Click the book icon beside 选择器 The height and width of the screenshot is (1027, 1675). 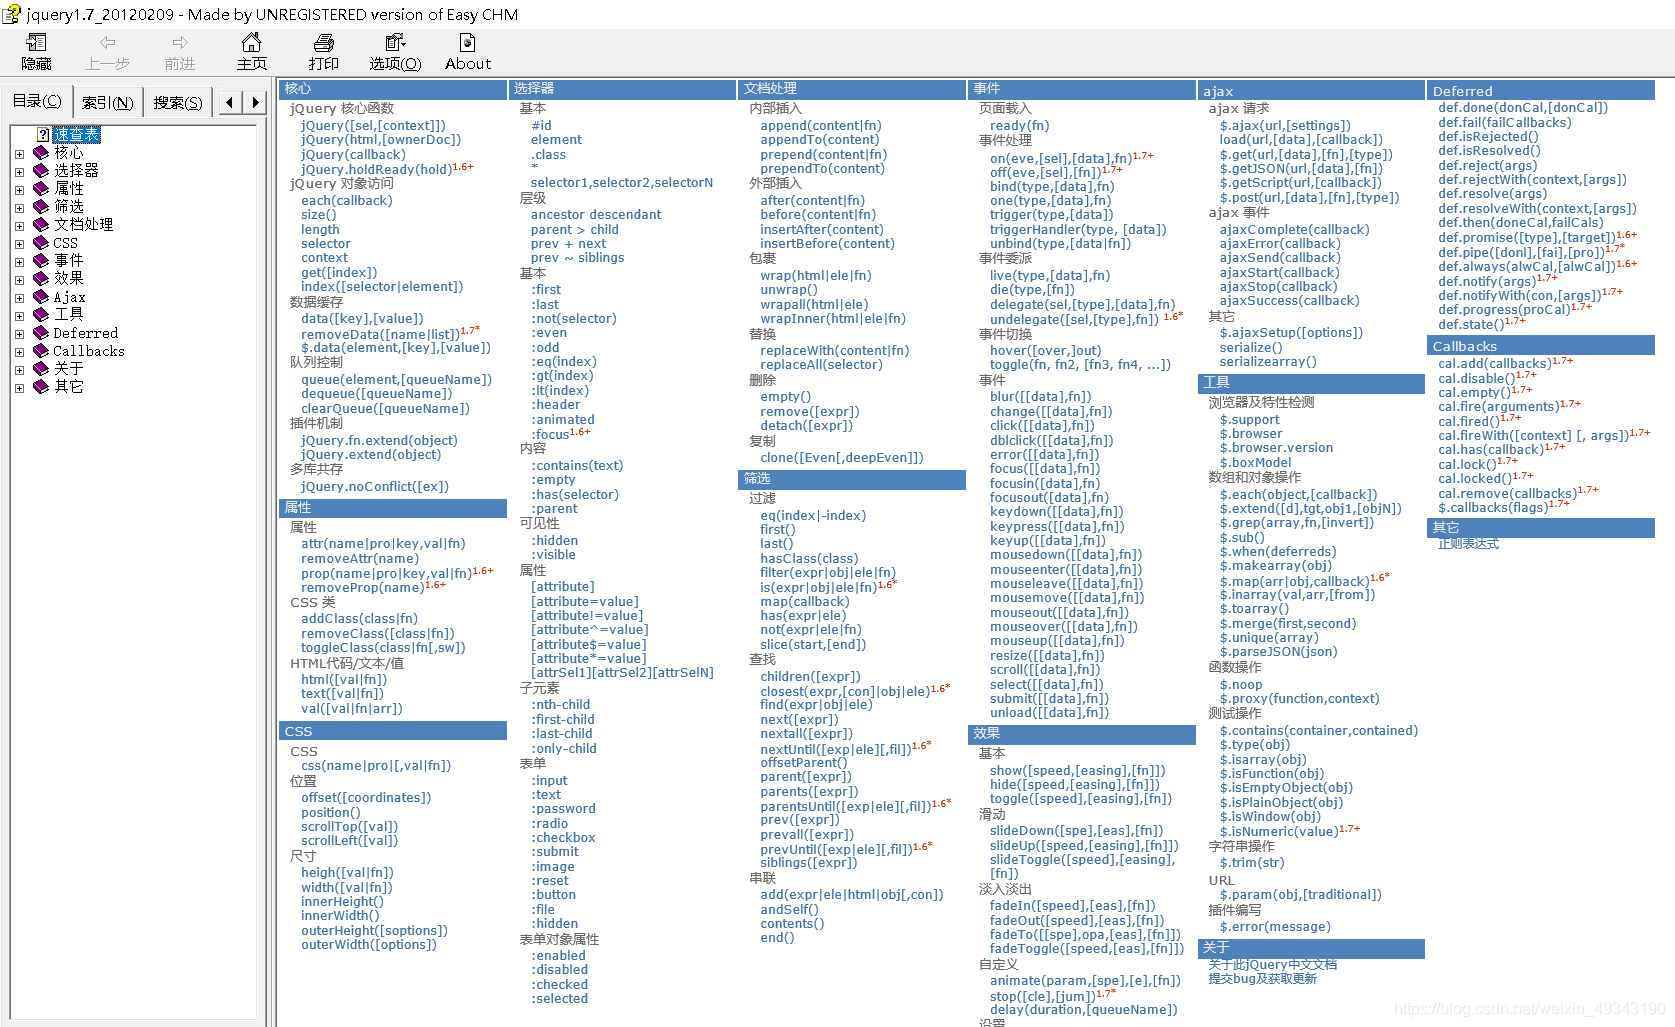coord(41,170)
